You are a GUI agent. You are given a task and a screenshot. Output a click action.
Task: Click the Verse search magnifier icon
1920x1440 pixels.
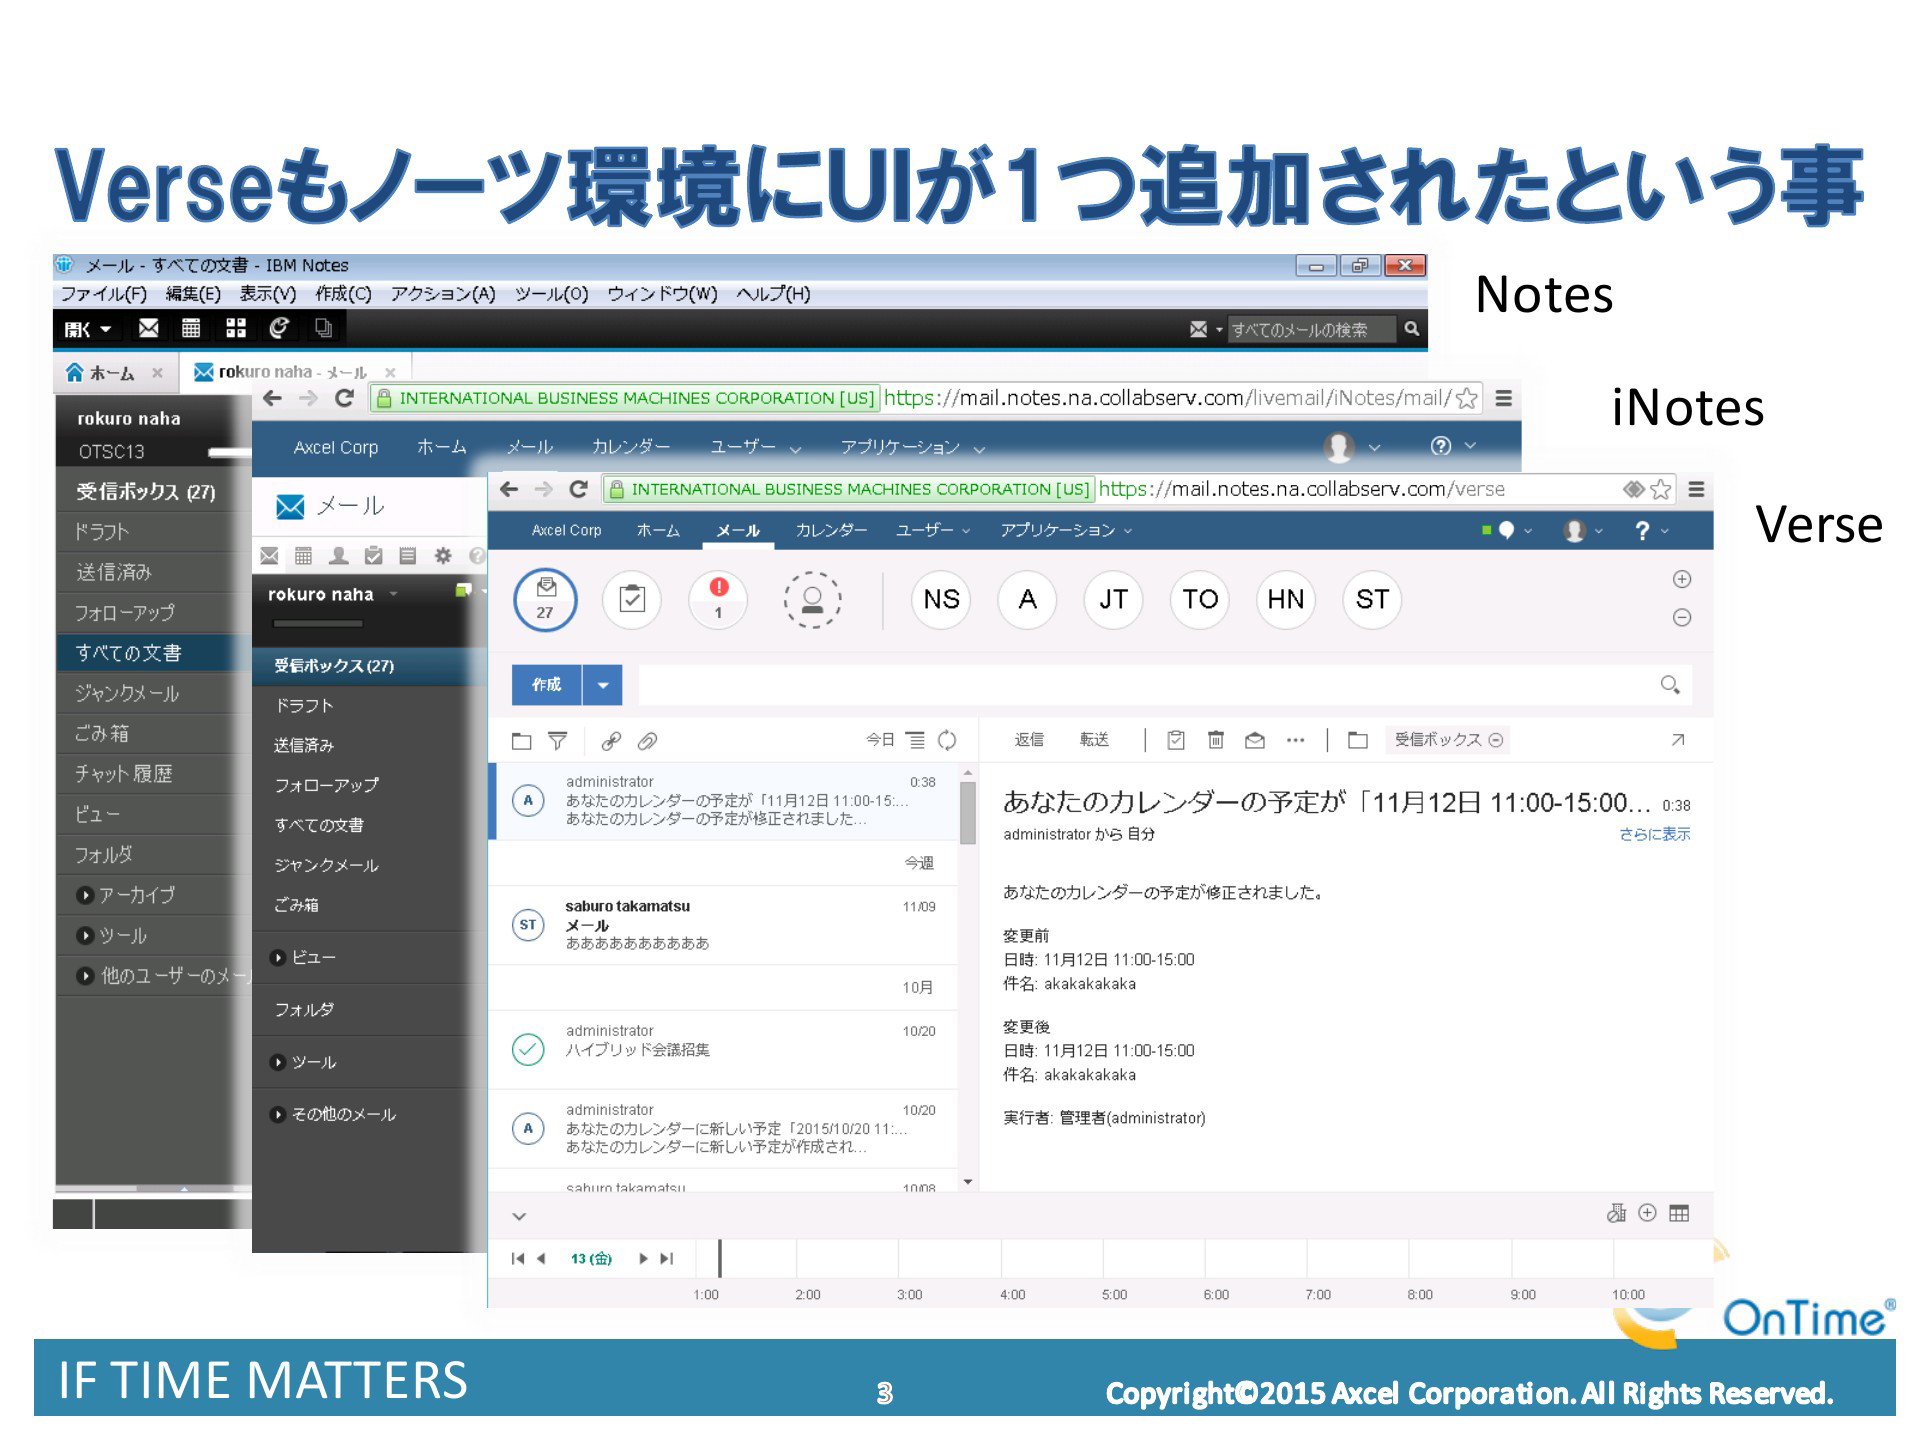tap(1670, 685)
